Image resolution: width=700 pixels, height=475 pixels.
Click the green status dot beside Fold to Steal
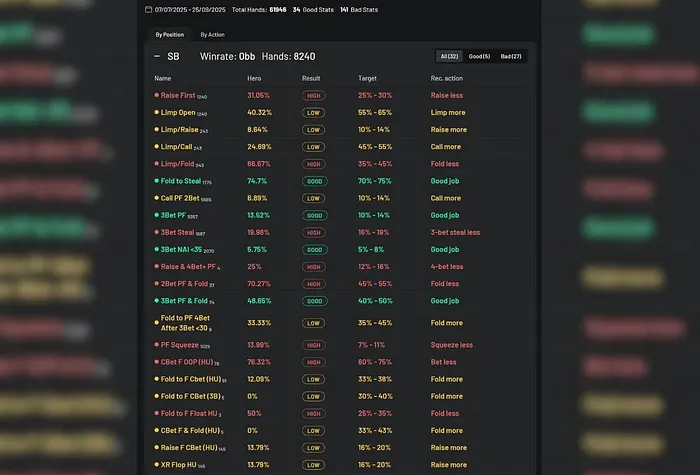point(156,180)
